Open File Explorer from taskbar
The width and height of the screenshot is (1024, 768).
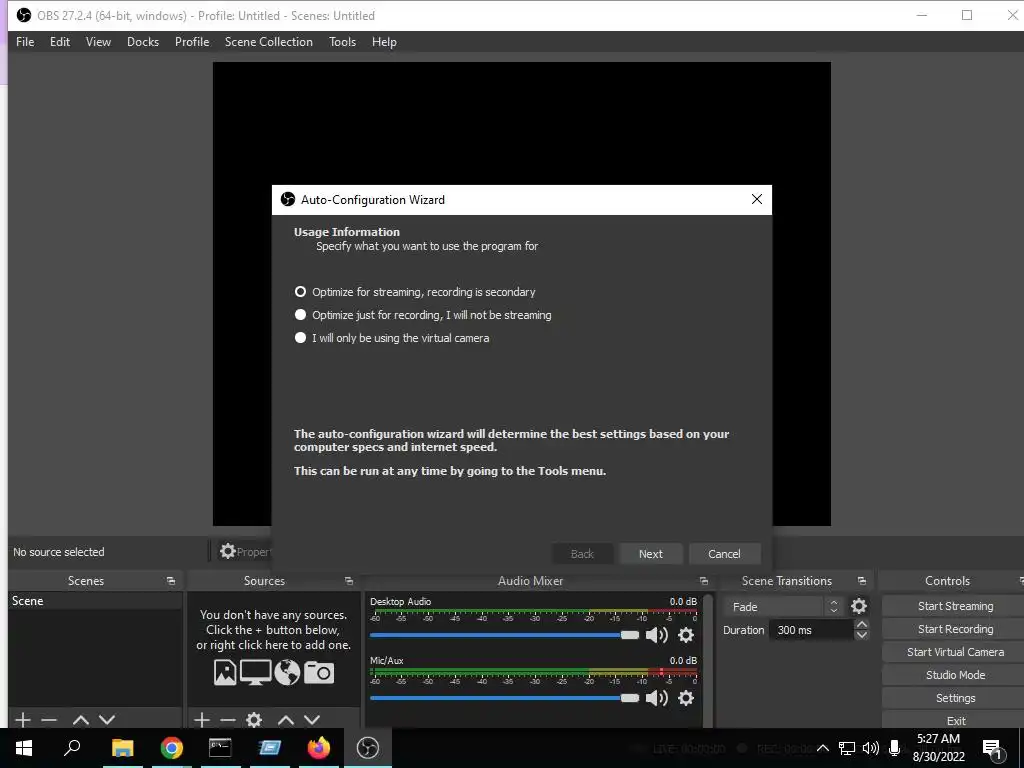click(122, 748)
